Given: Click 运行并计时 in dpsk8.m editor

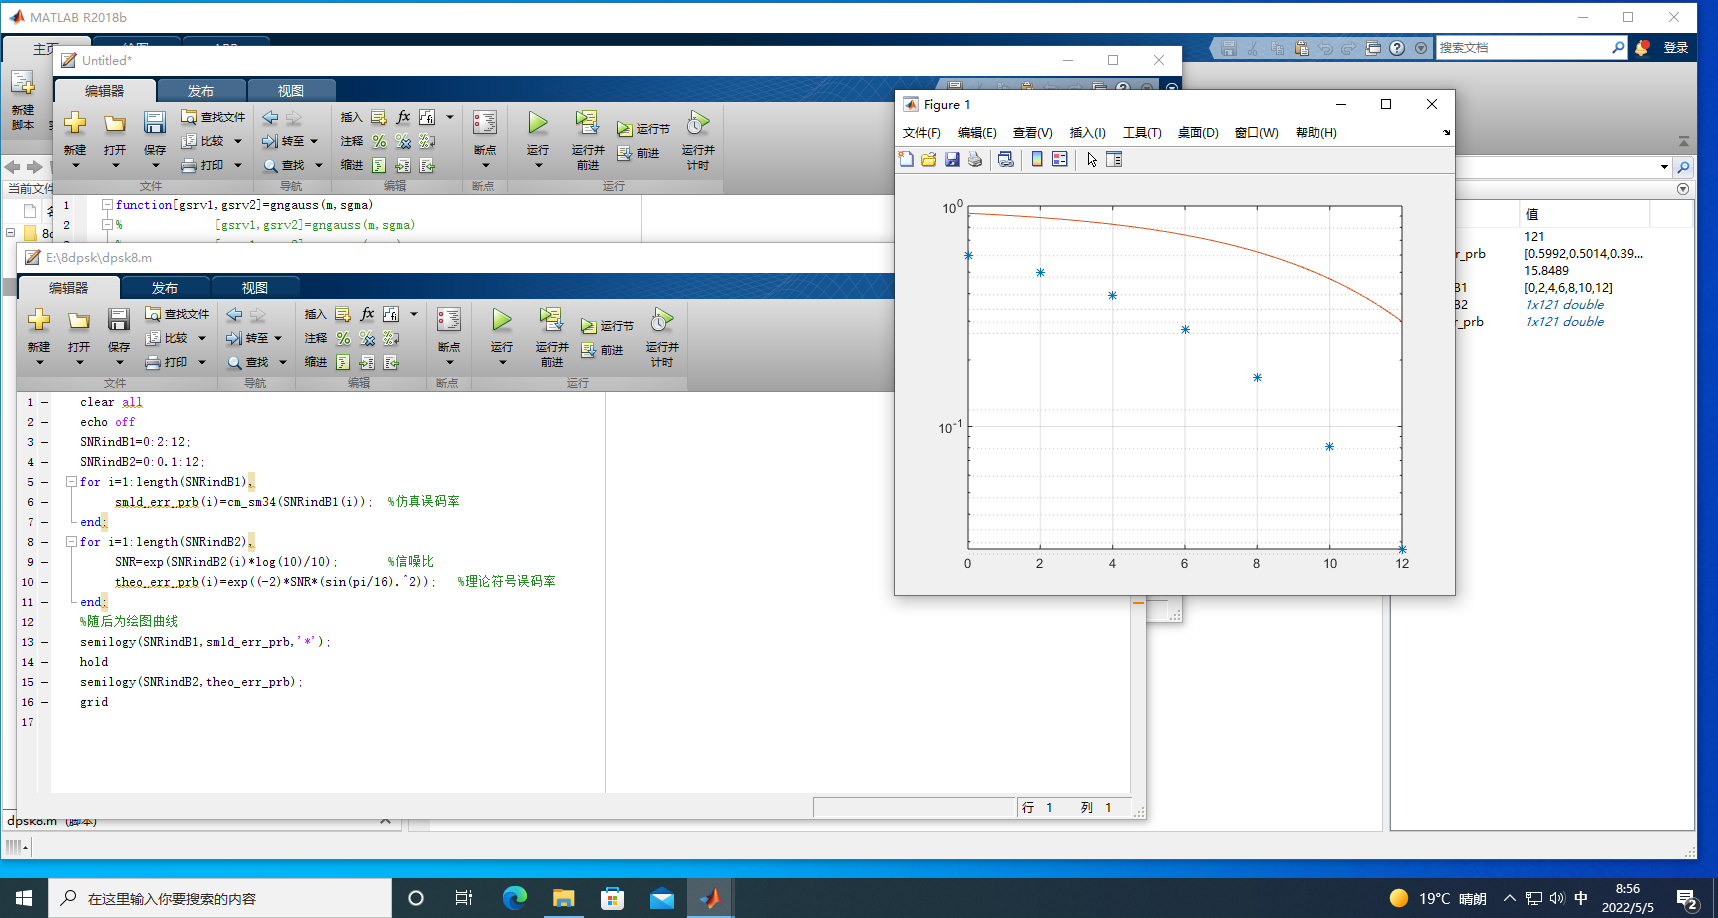Looking at the screenshot, I should point(661,337).
